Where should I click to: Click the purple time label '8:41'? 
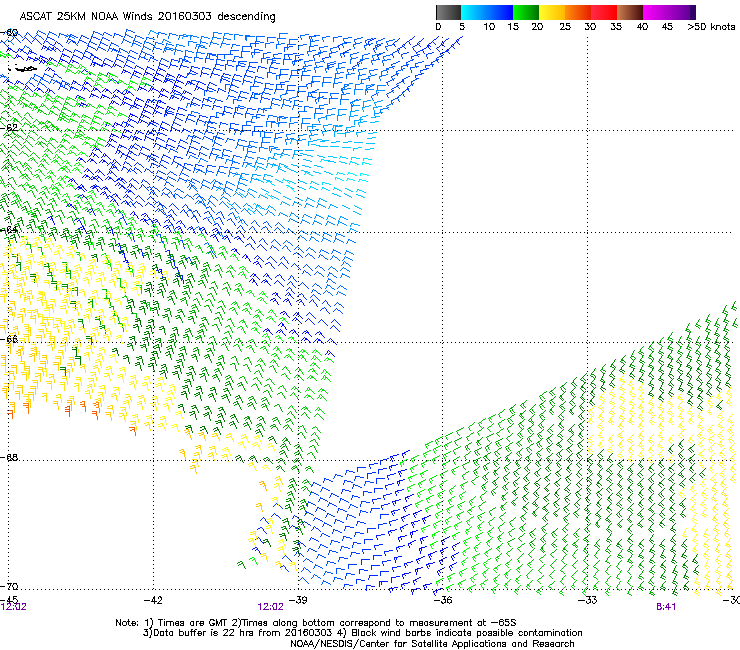[x=666, y=607]
